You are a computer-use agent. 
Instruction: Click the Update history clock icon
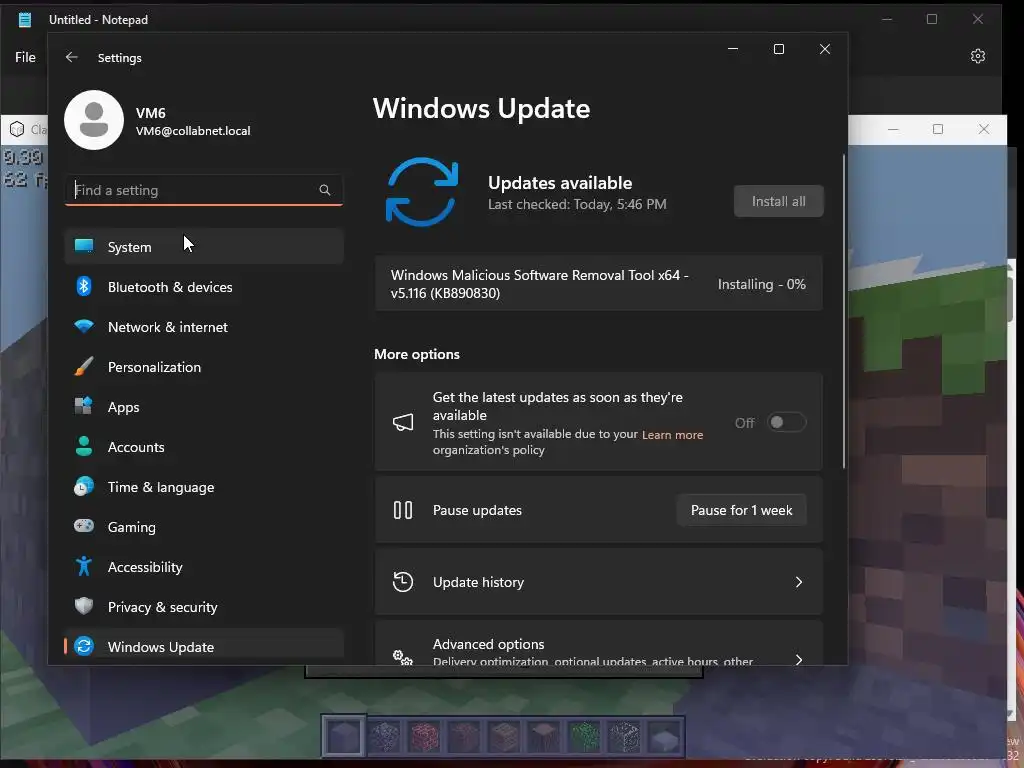(403, 582)
